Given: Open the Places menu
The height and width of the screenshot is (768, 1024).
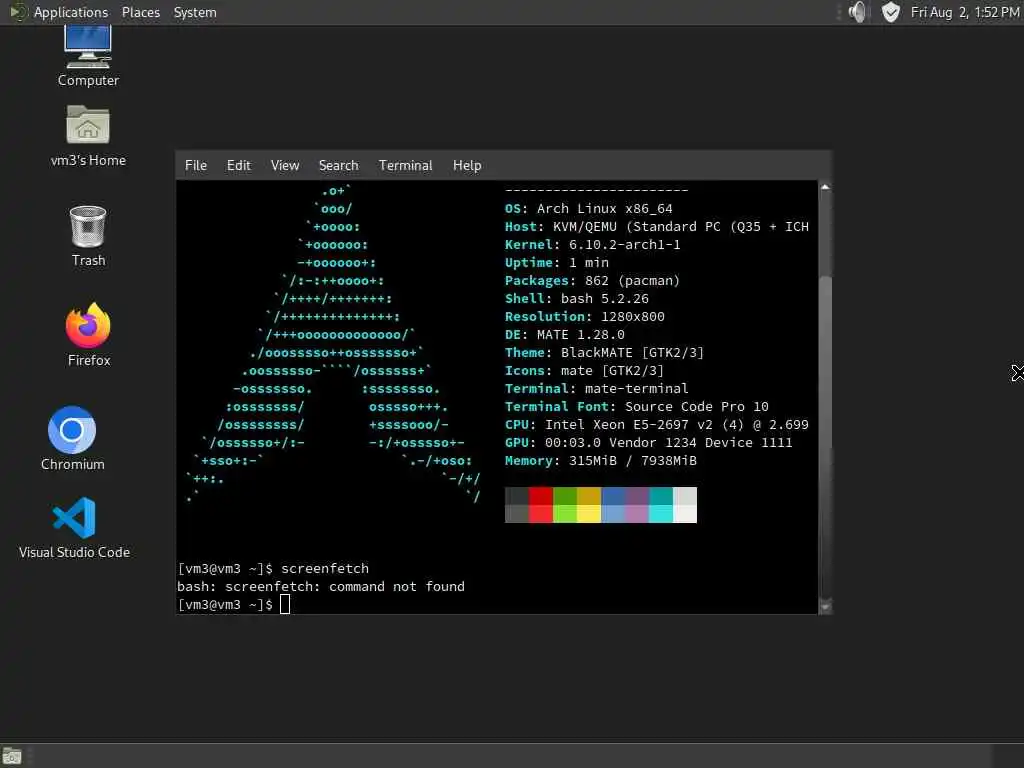Looking at the screenshot, I should (x=140, y=12).
